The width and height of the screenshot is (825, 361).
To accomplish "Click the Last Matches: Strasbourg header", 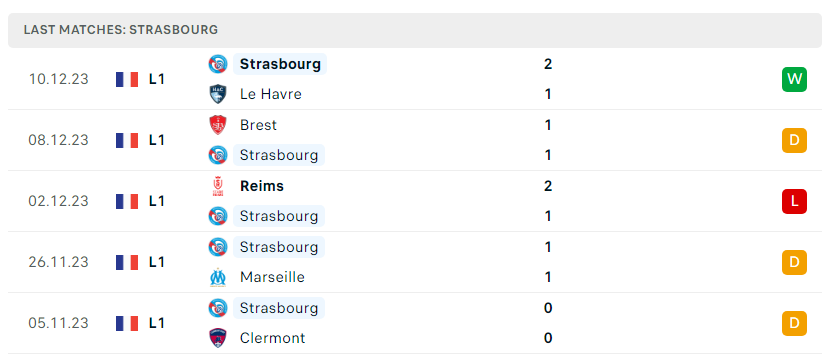I will pos(120,30).
